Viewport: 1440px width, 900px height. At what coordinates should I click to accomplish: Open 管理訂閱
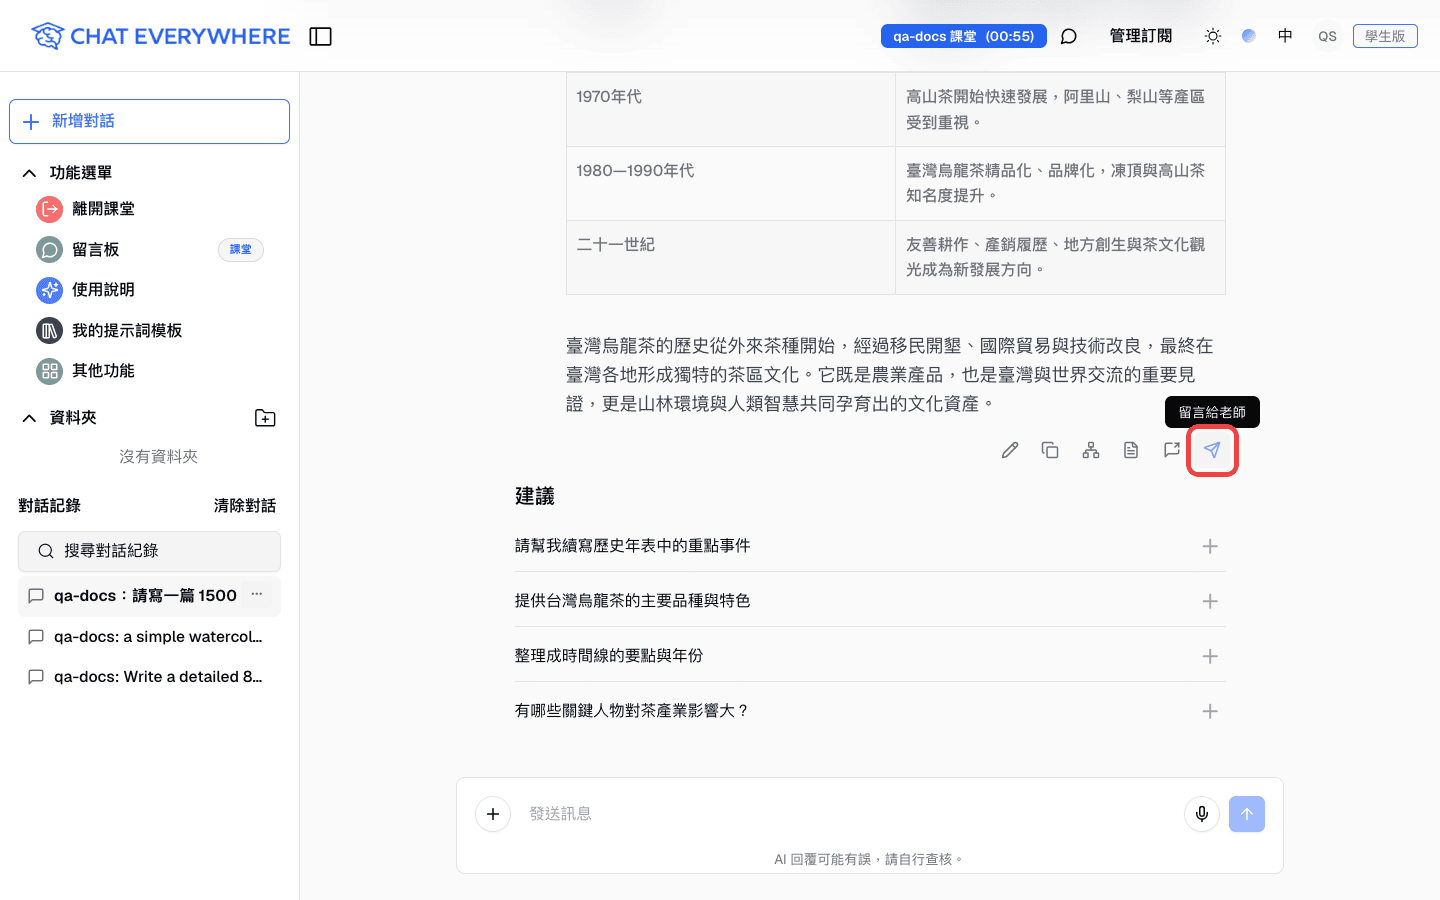tap(1141, 36)
